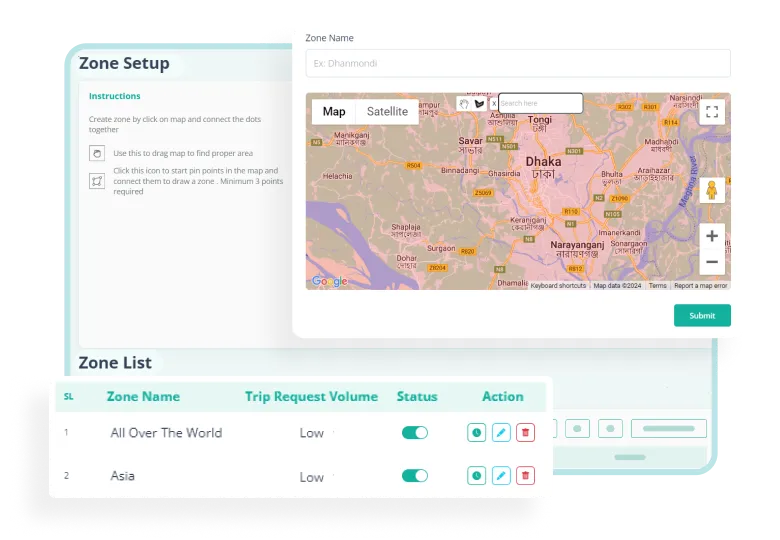Click the Instructions heading

(x=114, y=96)
